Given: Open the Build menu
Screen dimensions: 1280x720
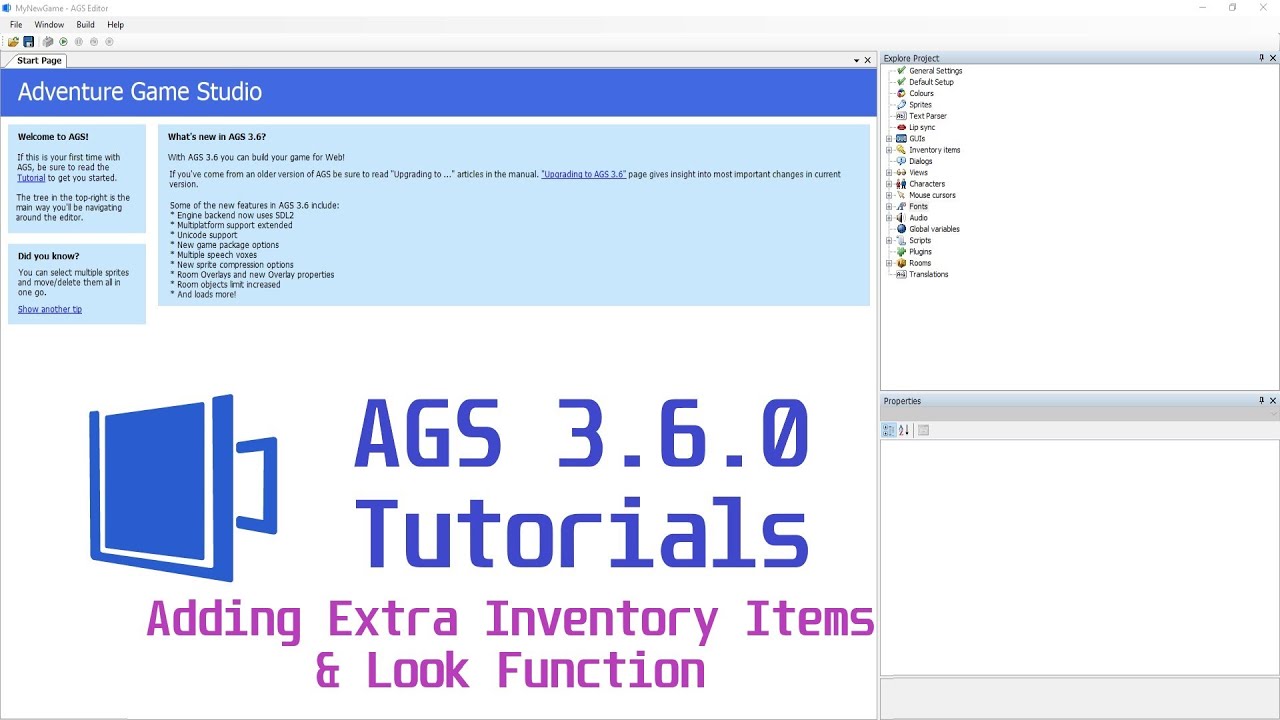Looking at the screenshot, I should click(86, 25).
